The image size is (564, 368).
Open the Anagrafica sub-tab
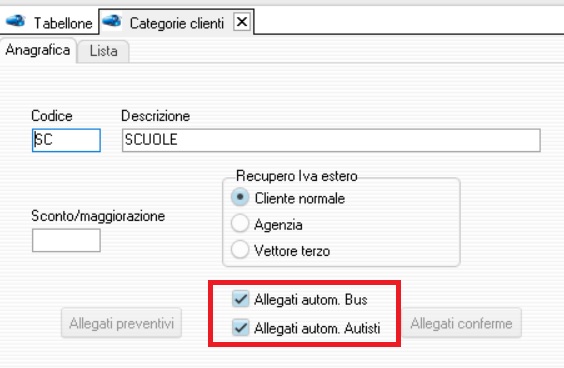(x=38, y=50)
